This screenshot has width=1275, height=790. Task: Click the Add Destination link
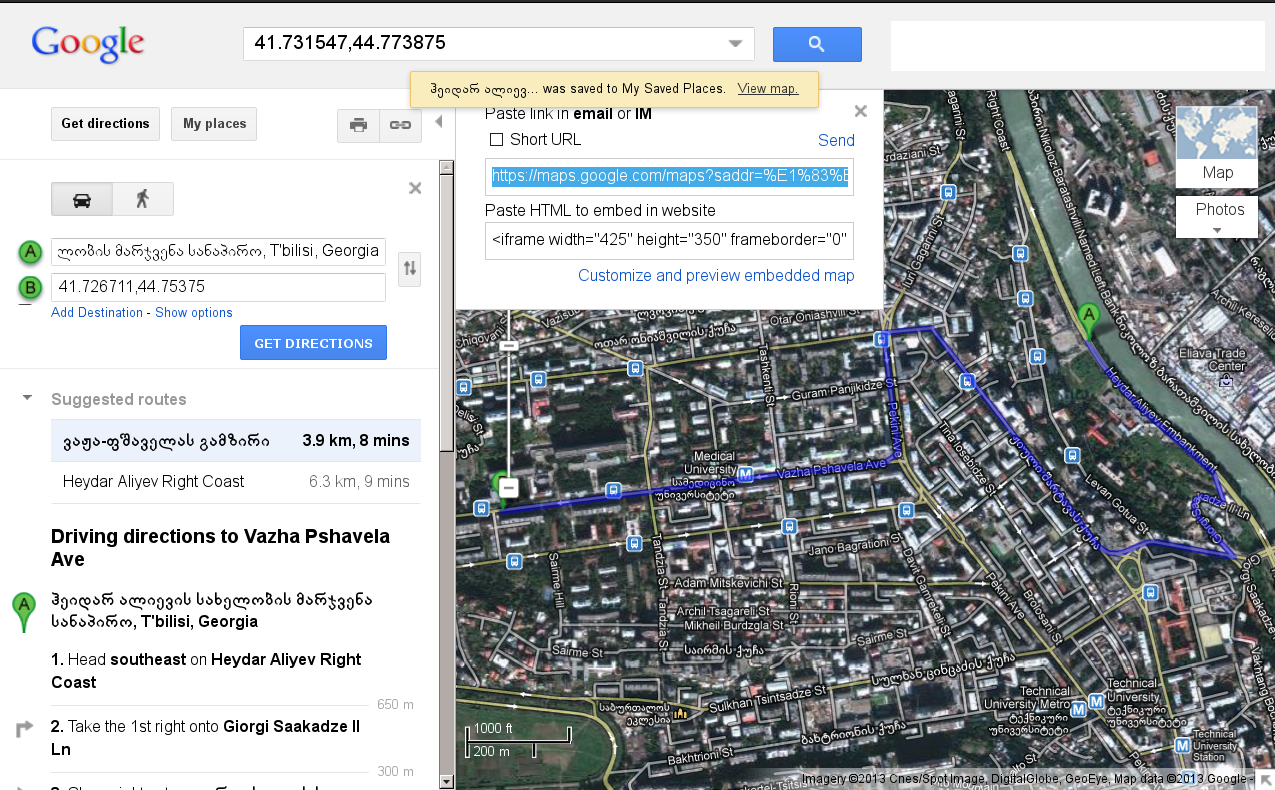click(x=97, y=313)
